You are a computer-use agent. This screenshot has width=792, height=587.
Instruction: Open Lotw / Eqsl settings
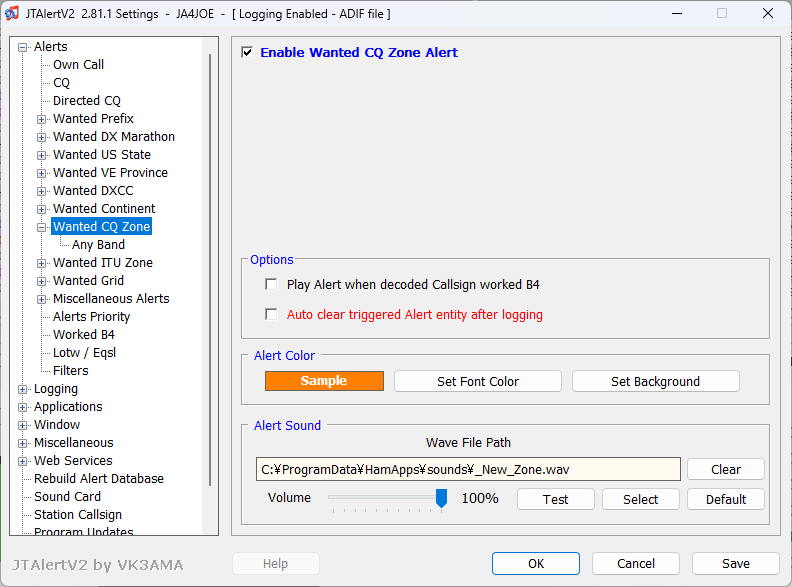coord(84,353)
